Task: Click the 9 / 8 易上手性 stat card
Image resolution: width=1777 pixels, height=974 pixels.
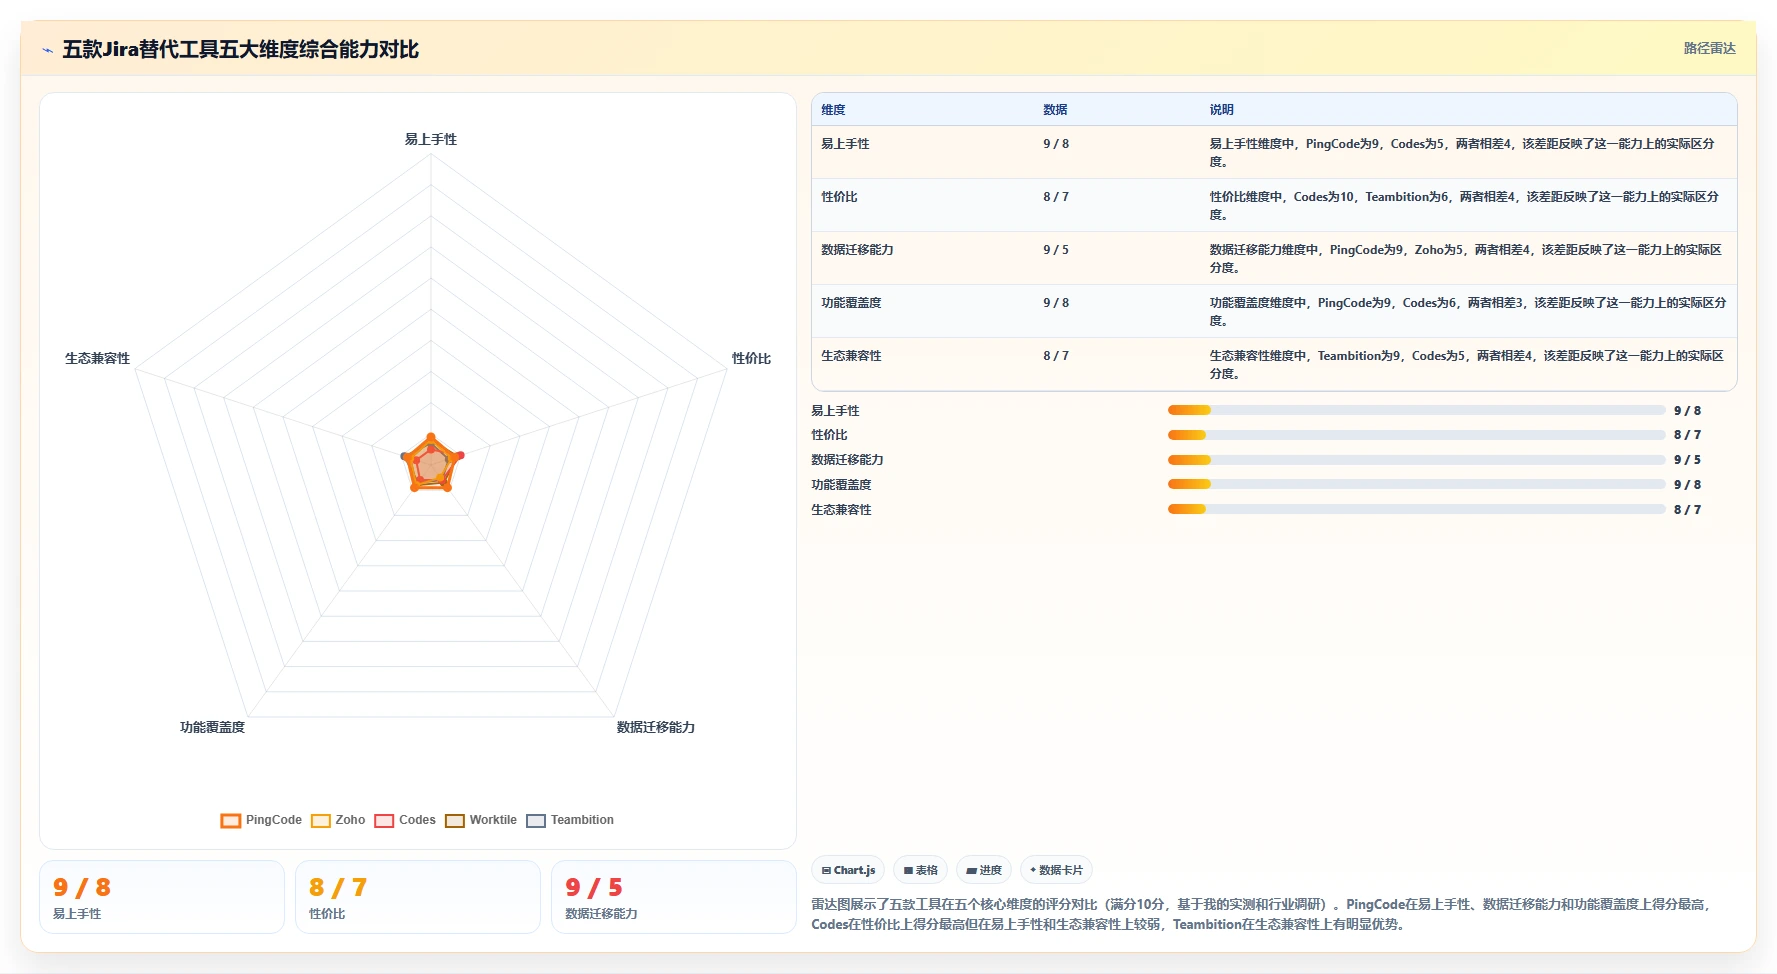Action: pos(162,897)
